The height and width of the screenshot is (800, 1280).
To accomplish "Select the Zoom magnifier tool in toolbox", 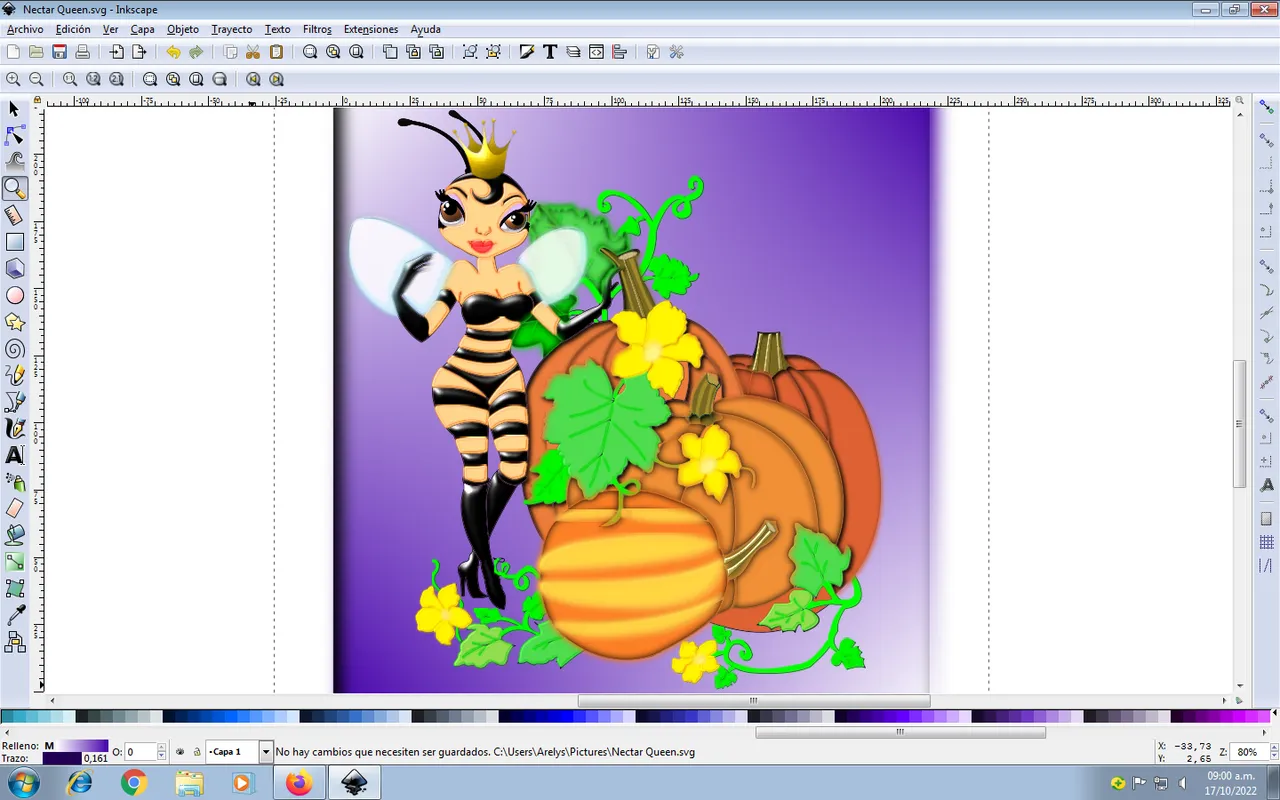I will tap(14, 188).
